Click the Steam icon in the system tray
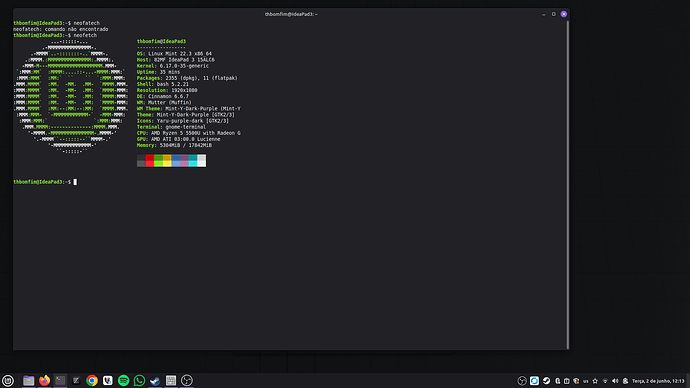 547,381
